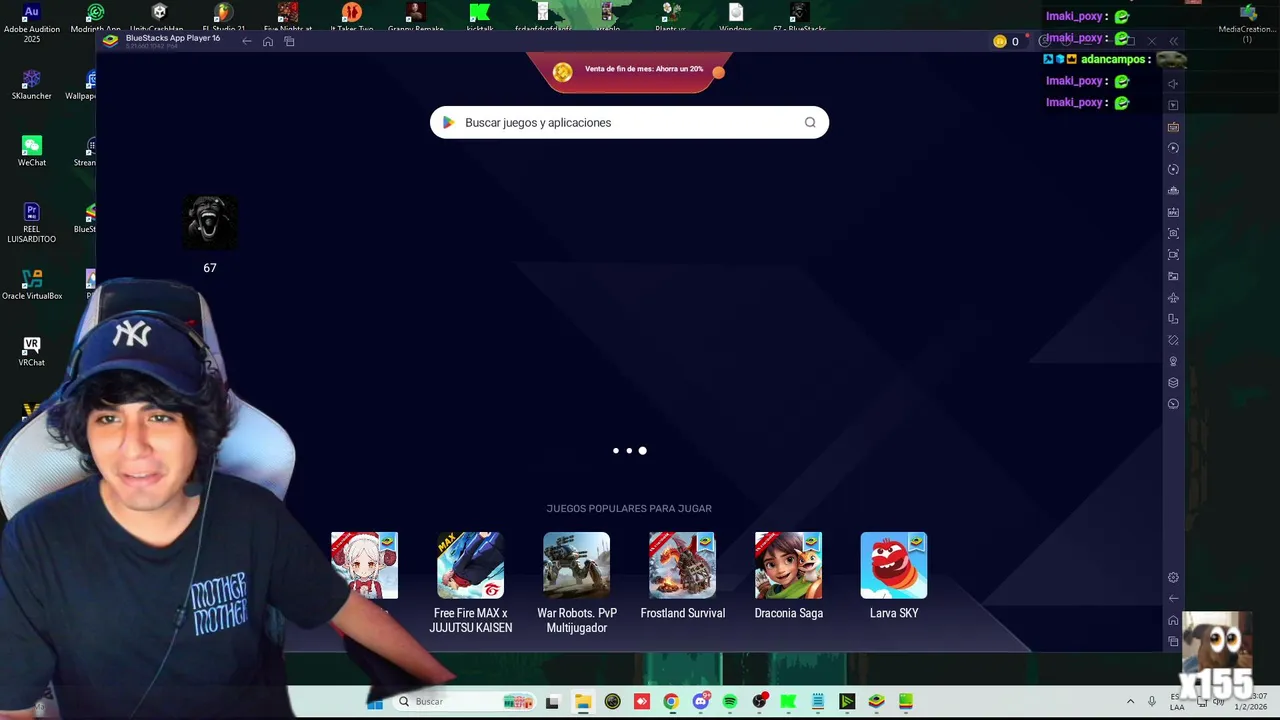Open the Venta de fin de mes banner
This screenshot has height=720, width=1280.
[630, 70]
